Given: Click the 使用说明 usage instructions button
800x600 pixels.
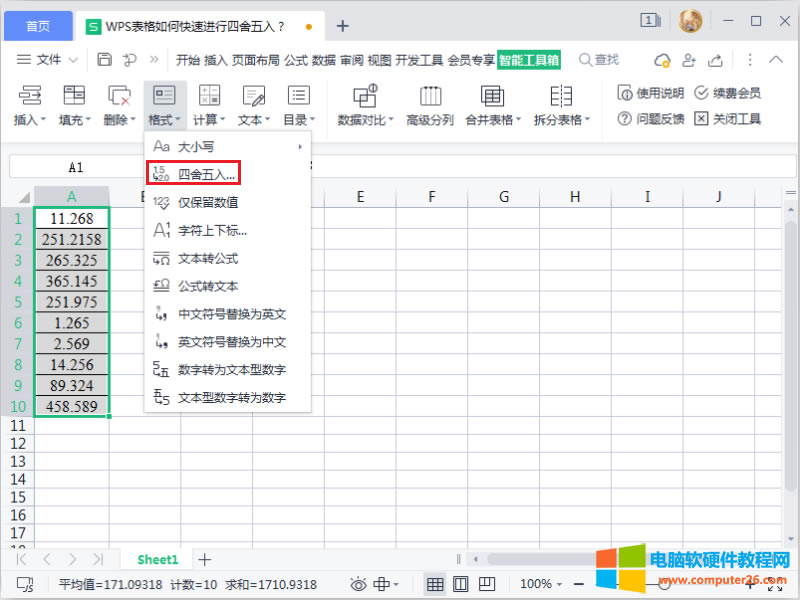Looking at the screenshot, I should pos(650,93).
